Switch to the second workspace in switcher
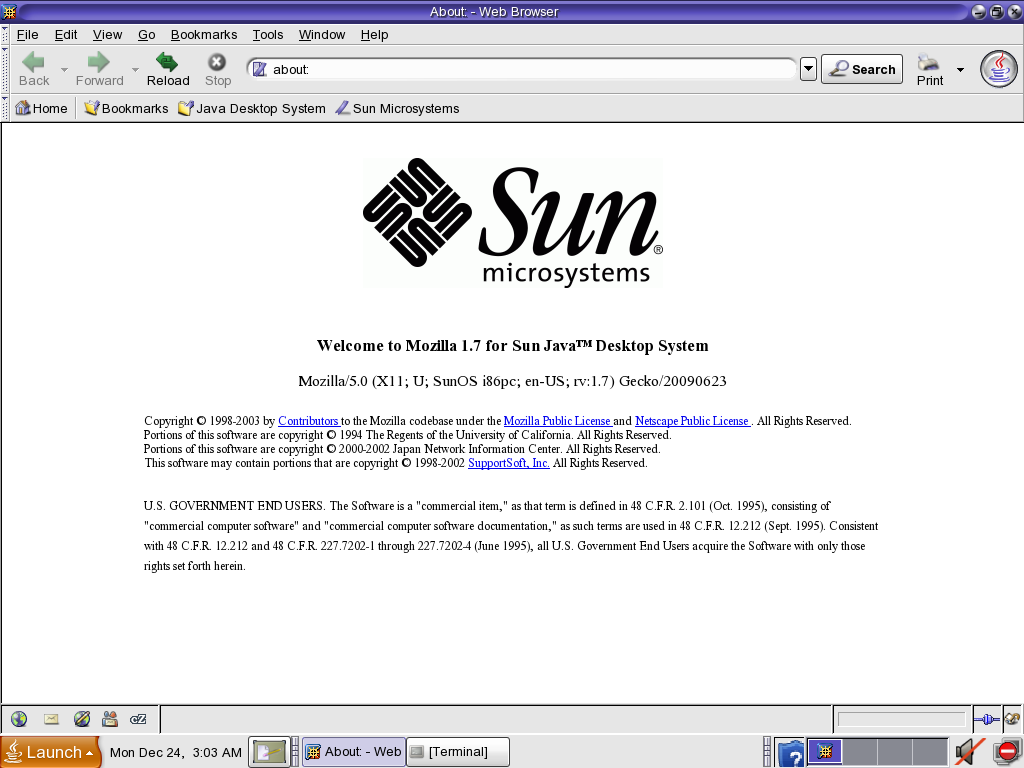 [860, 752]
